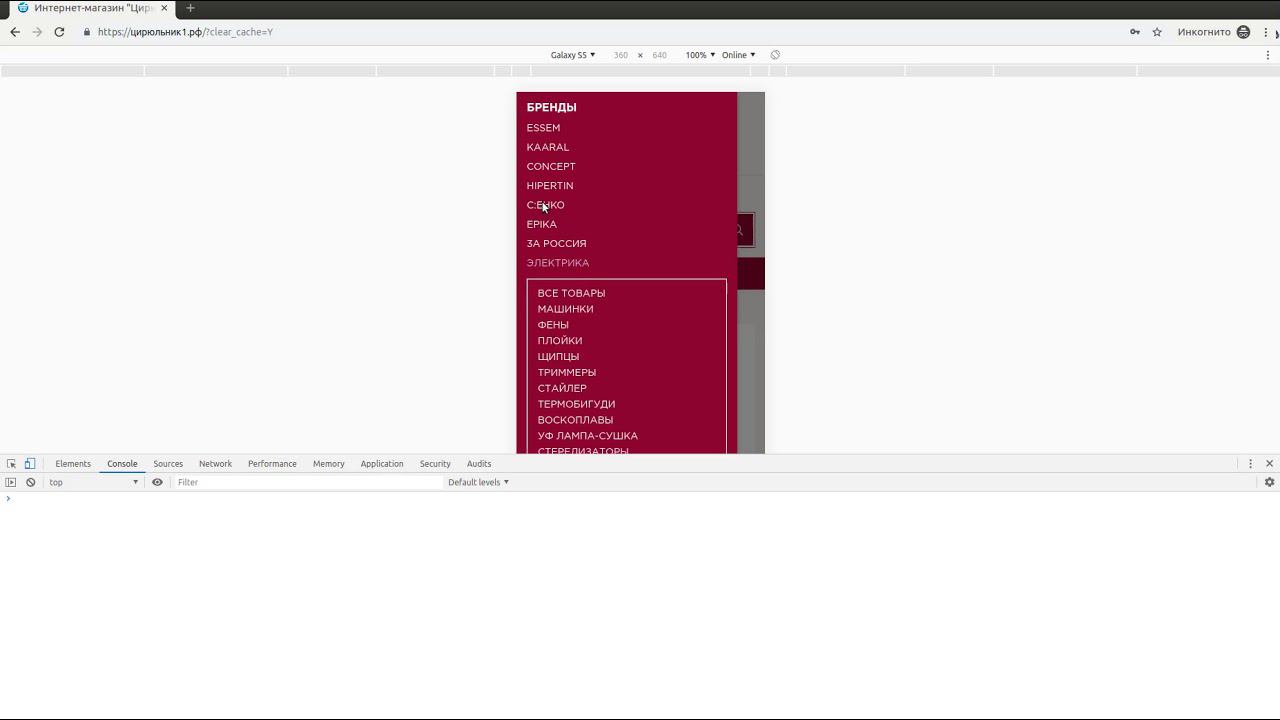The width and height of the screenshot is (1280, 720).
Task: Close the Интернет-магазин browser tab
Action: (164, 8)
